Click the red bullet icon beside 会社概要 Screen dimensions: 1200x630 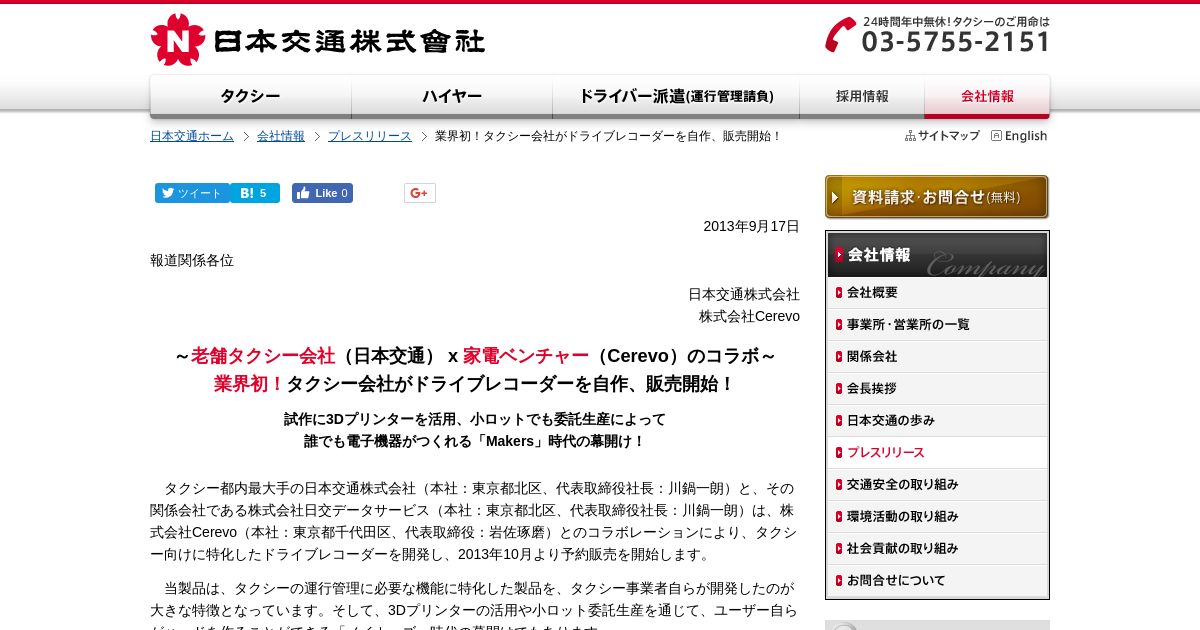(839, 293)
